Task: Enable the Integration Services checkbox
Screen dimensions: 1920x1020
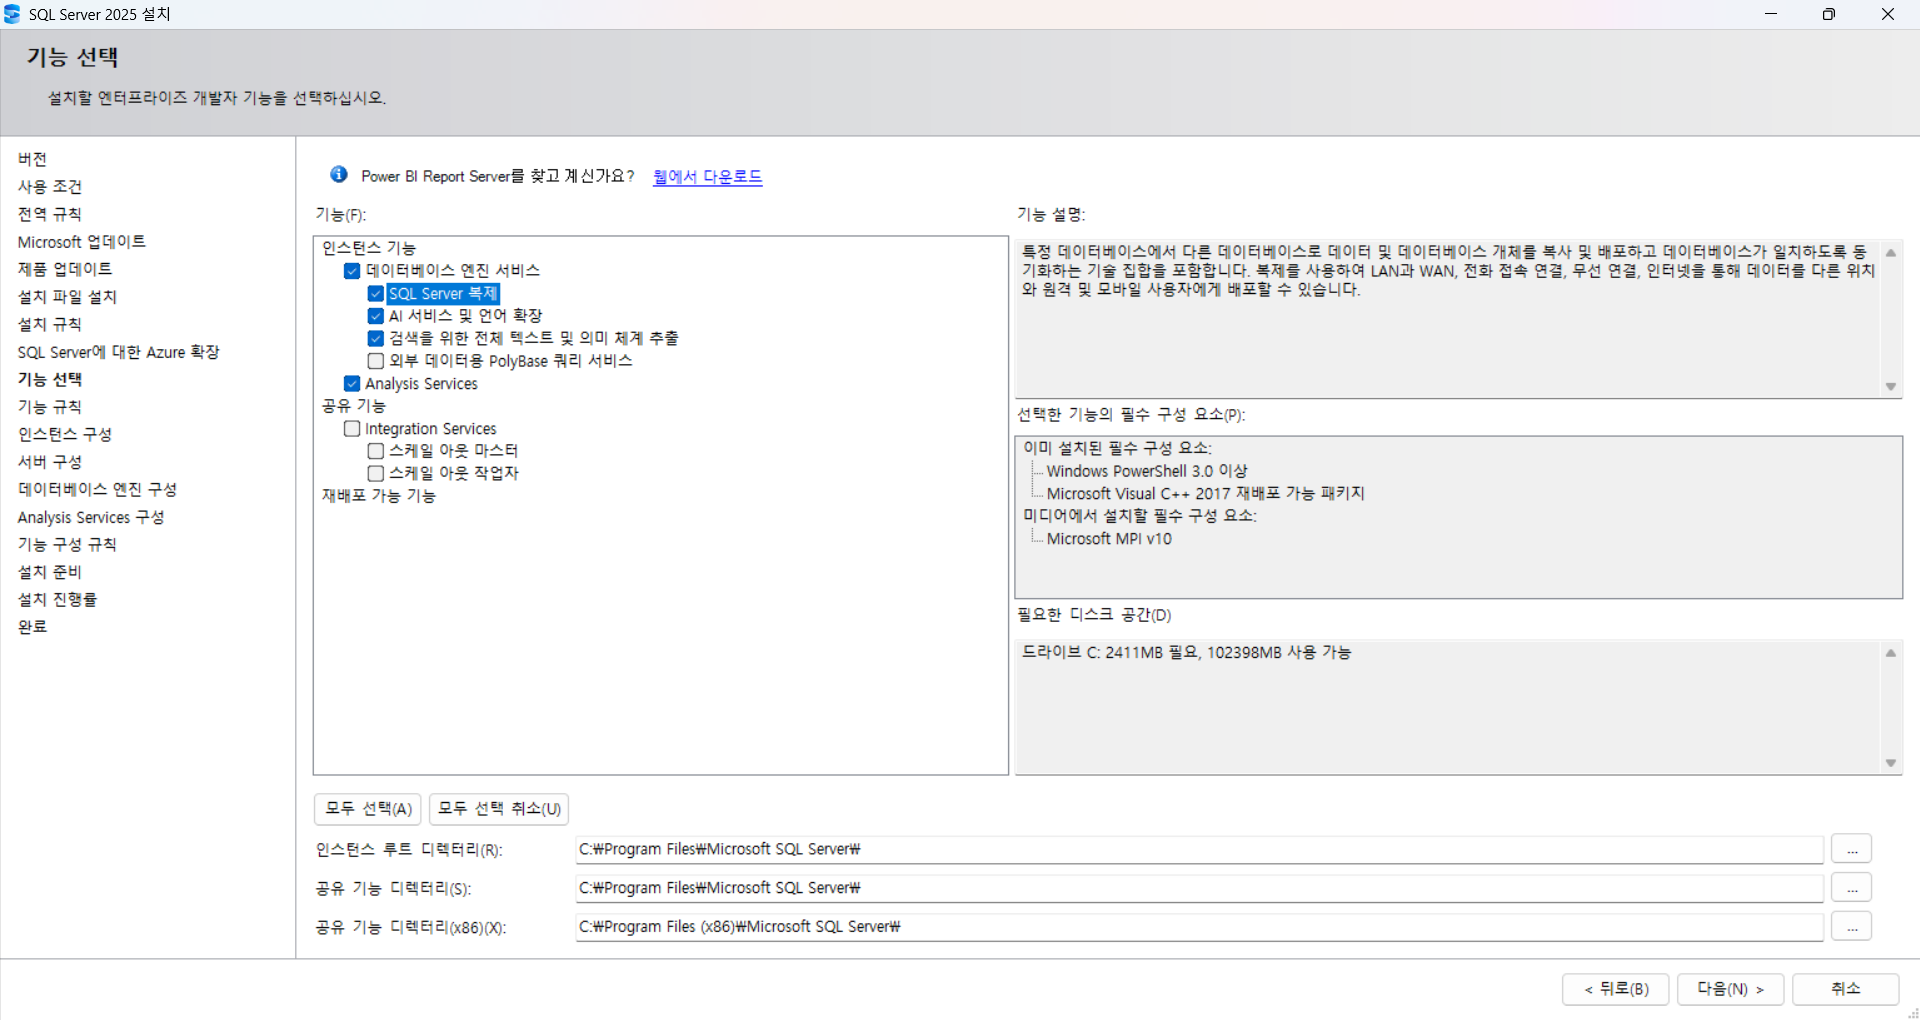Action: coord(352,429)
